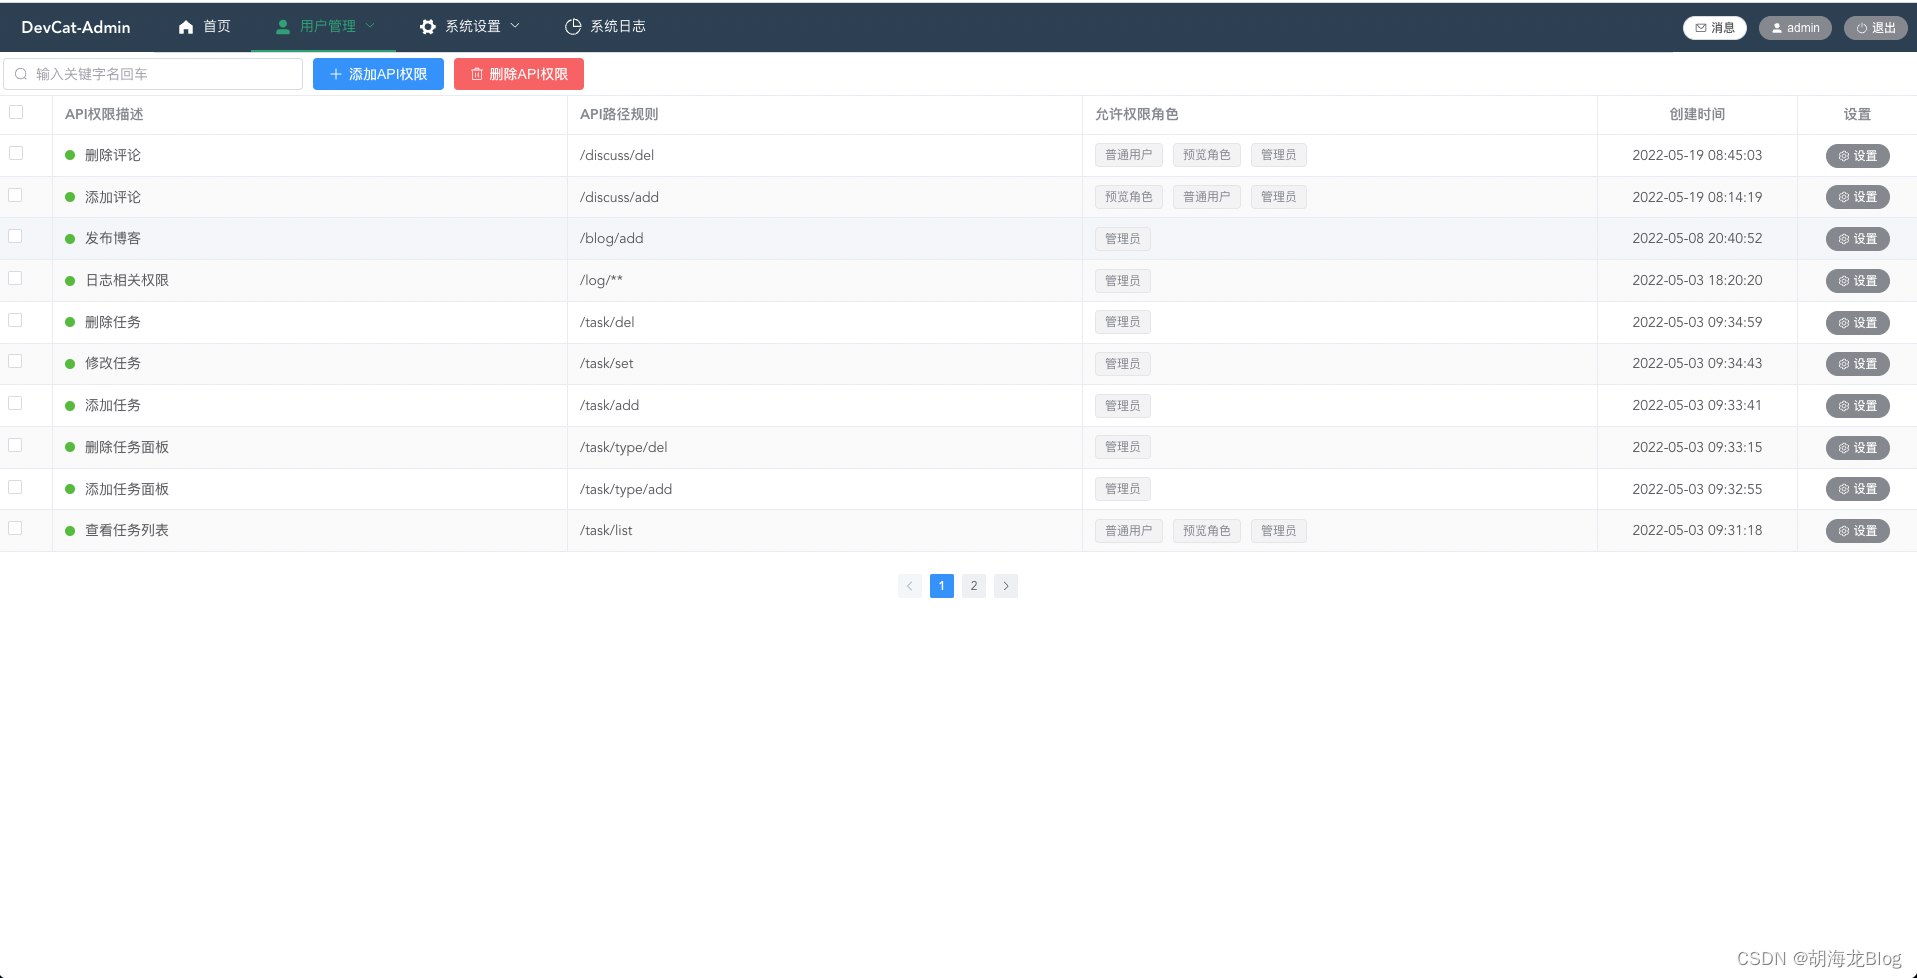Go to next page with right chevron
This screenshot has height=978, width=1917.
pos(1006,586)
